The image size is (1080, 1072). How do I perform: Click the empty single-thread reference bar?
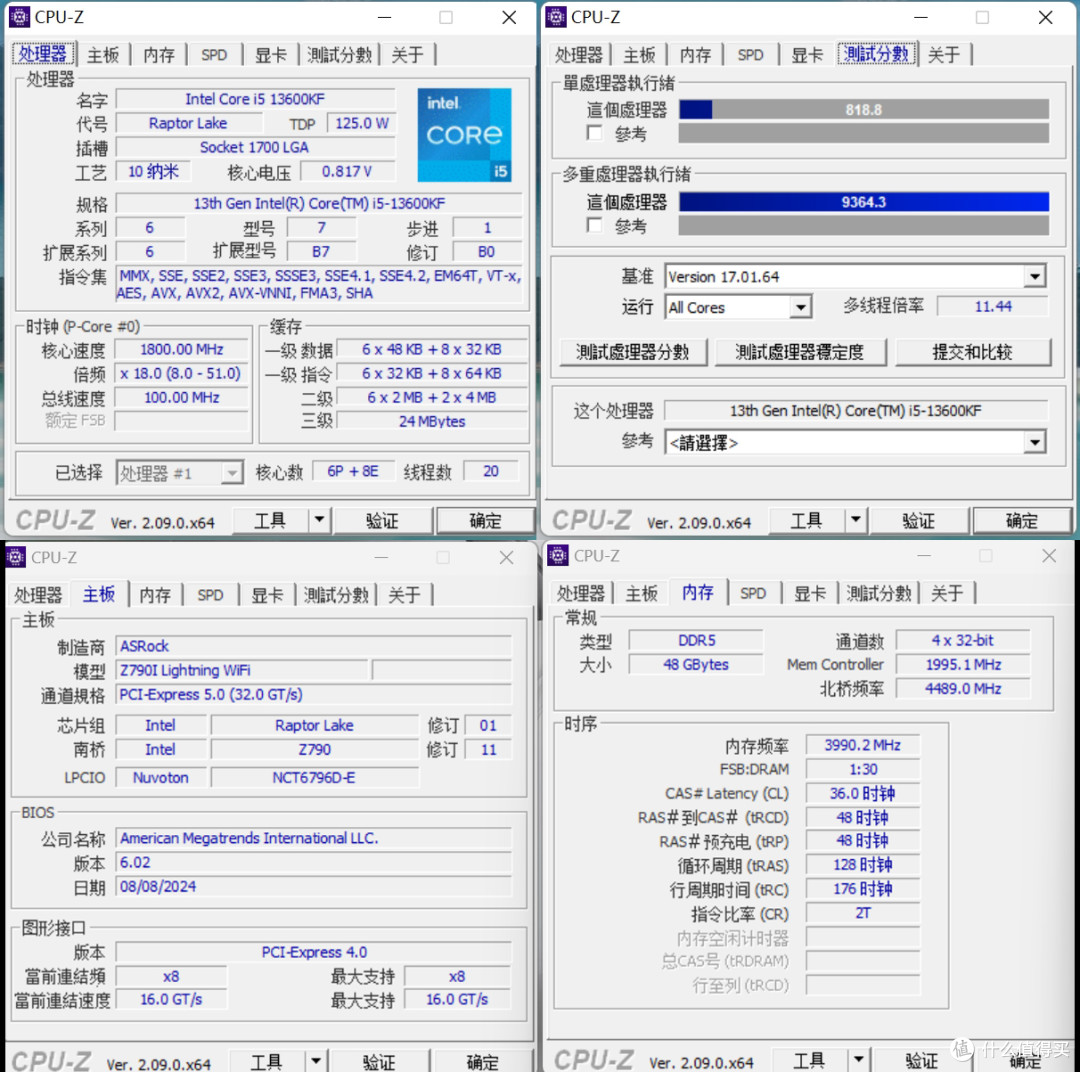pyautogui.click(x=864, y=133)
